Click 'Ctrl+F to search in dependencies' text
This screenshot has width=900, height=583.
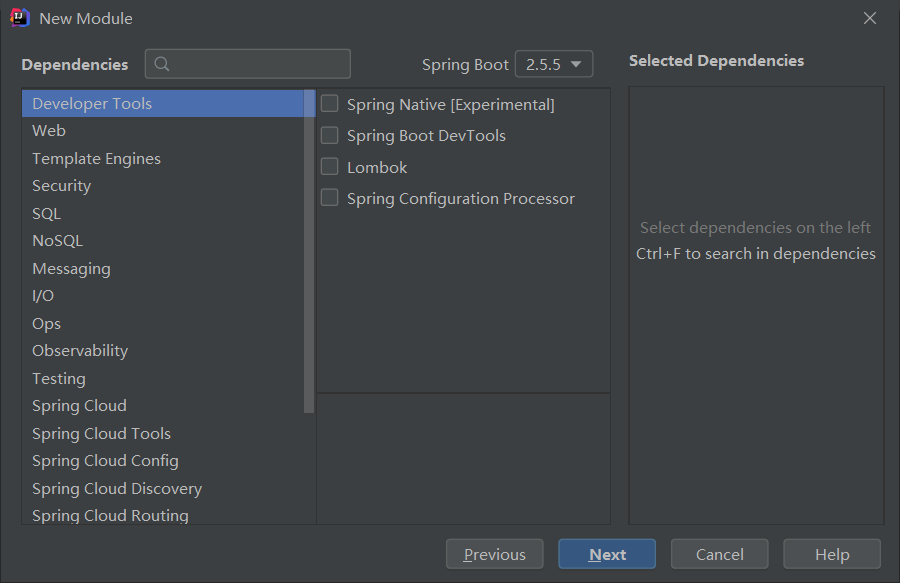pyautogui.click(x=755, y=254)
